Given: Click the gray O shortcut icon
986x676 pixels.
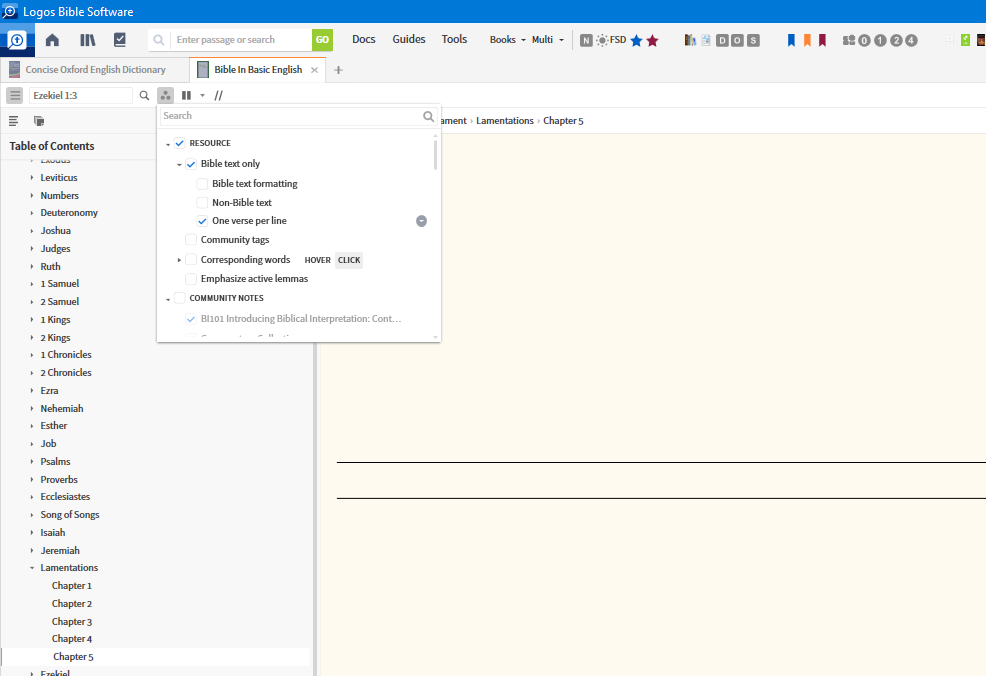Looking at the screenshot, I should (737, 41).
